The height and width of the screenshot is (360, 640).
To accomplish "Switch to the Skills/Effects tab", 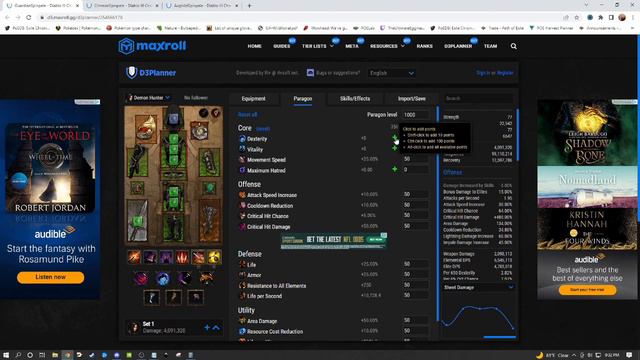I will click(x=355, y=99).
